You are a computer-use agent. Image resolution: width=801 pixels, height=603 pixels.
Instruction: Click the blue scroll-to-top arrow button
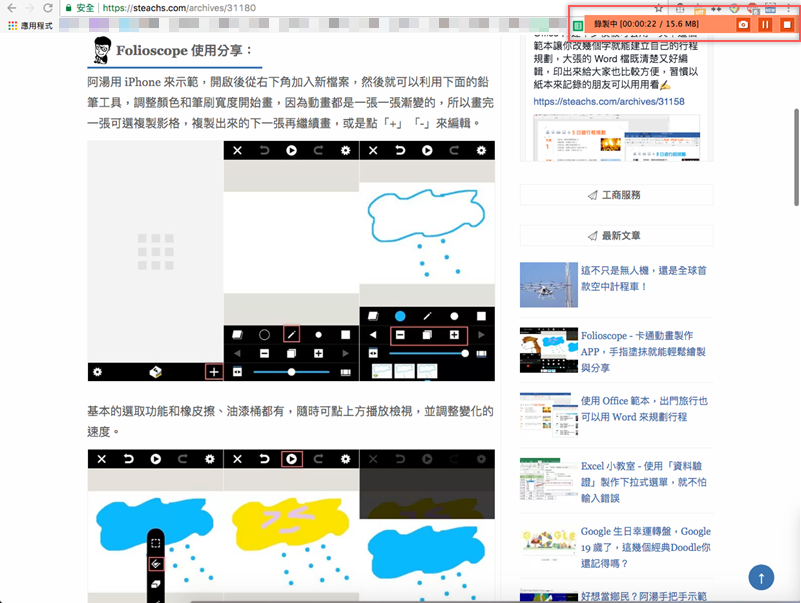[761, 577]
